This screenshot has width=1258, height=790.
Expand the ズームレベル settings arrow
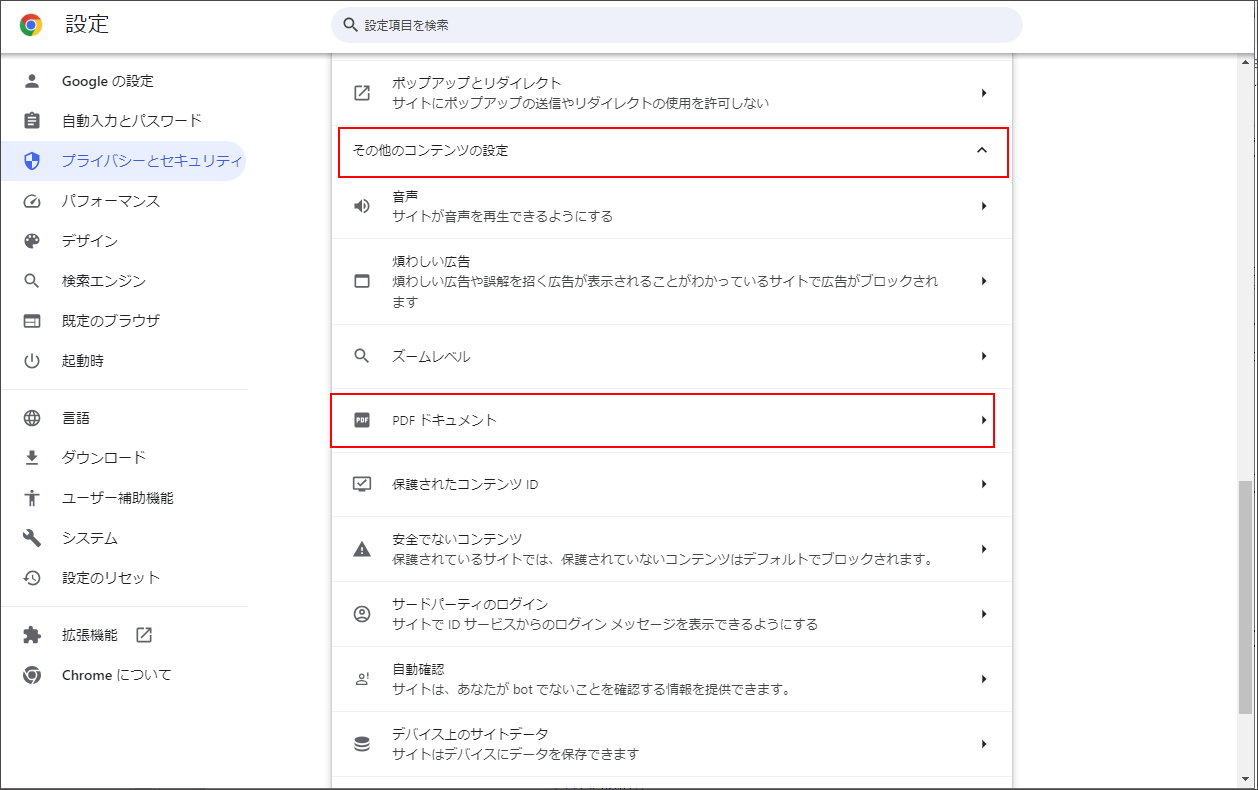click(983, 356)
